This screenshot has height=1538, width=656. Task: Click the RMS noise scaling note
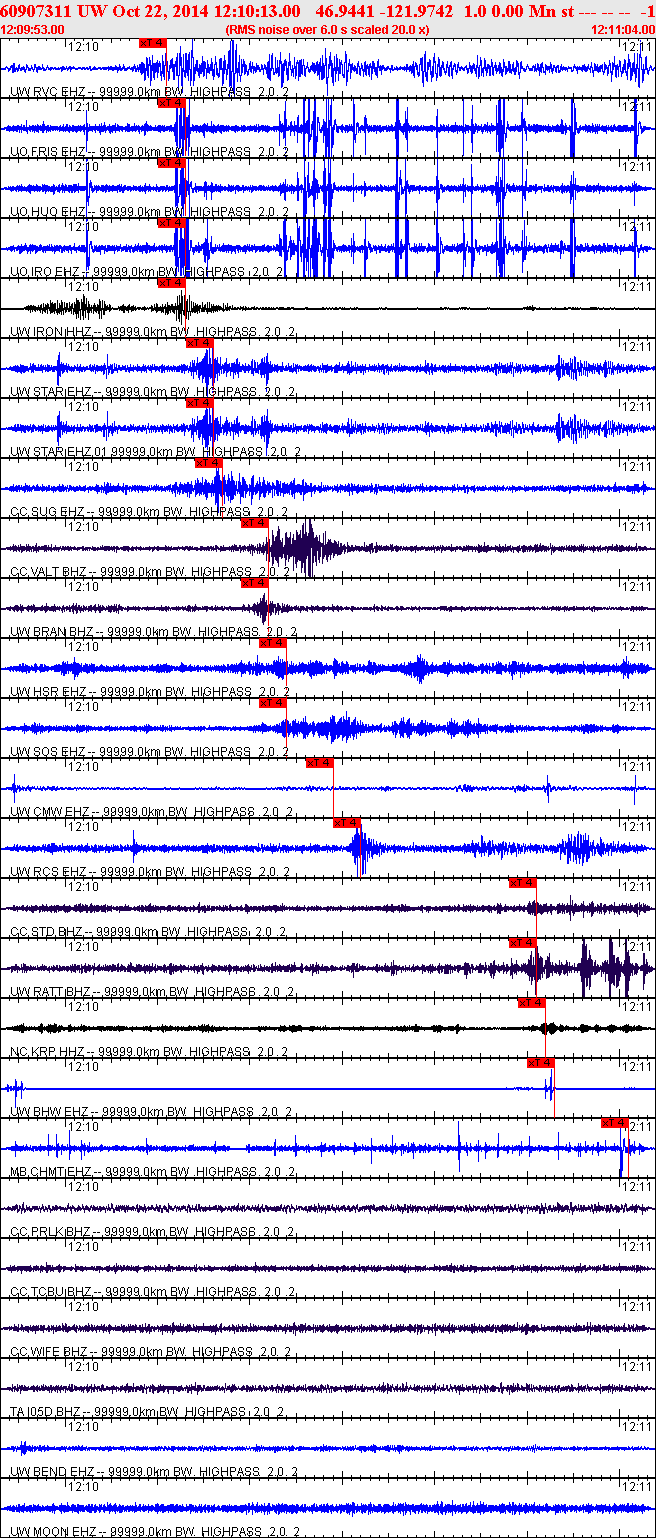click(328, 29)
